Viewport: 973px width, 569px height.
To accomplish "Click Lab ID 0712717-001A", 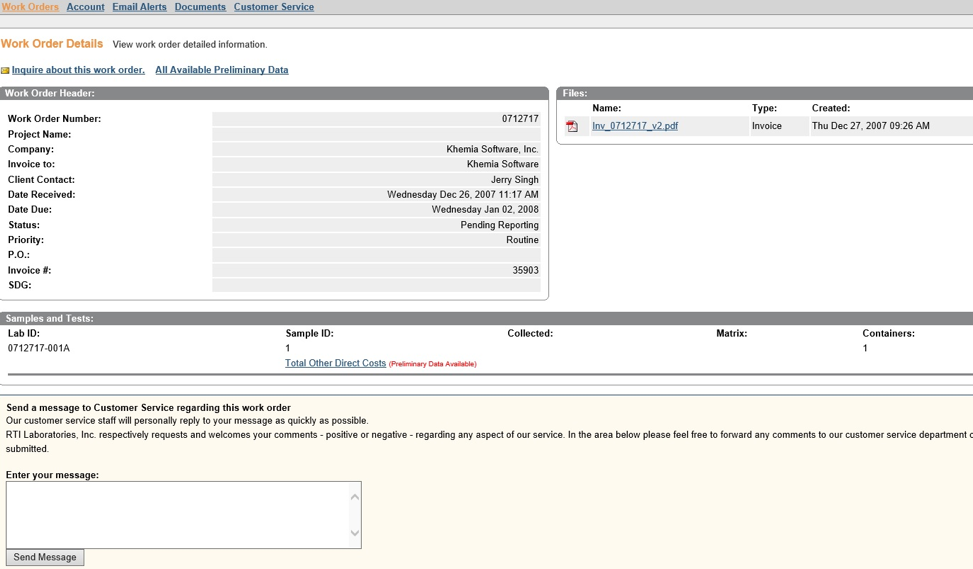I will point(38,348).
